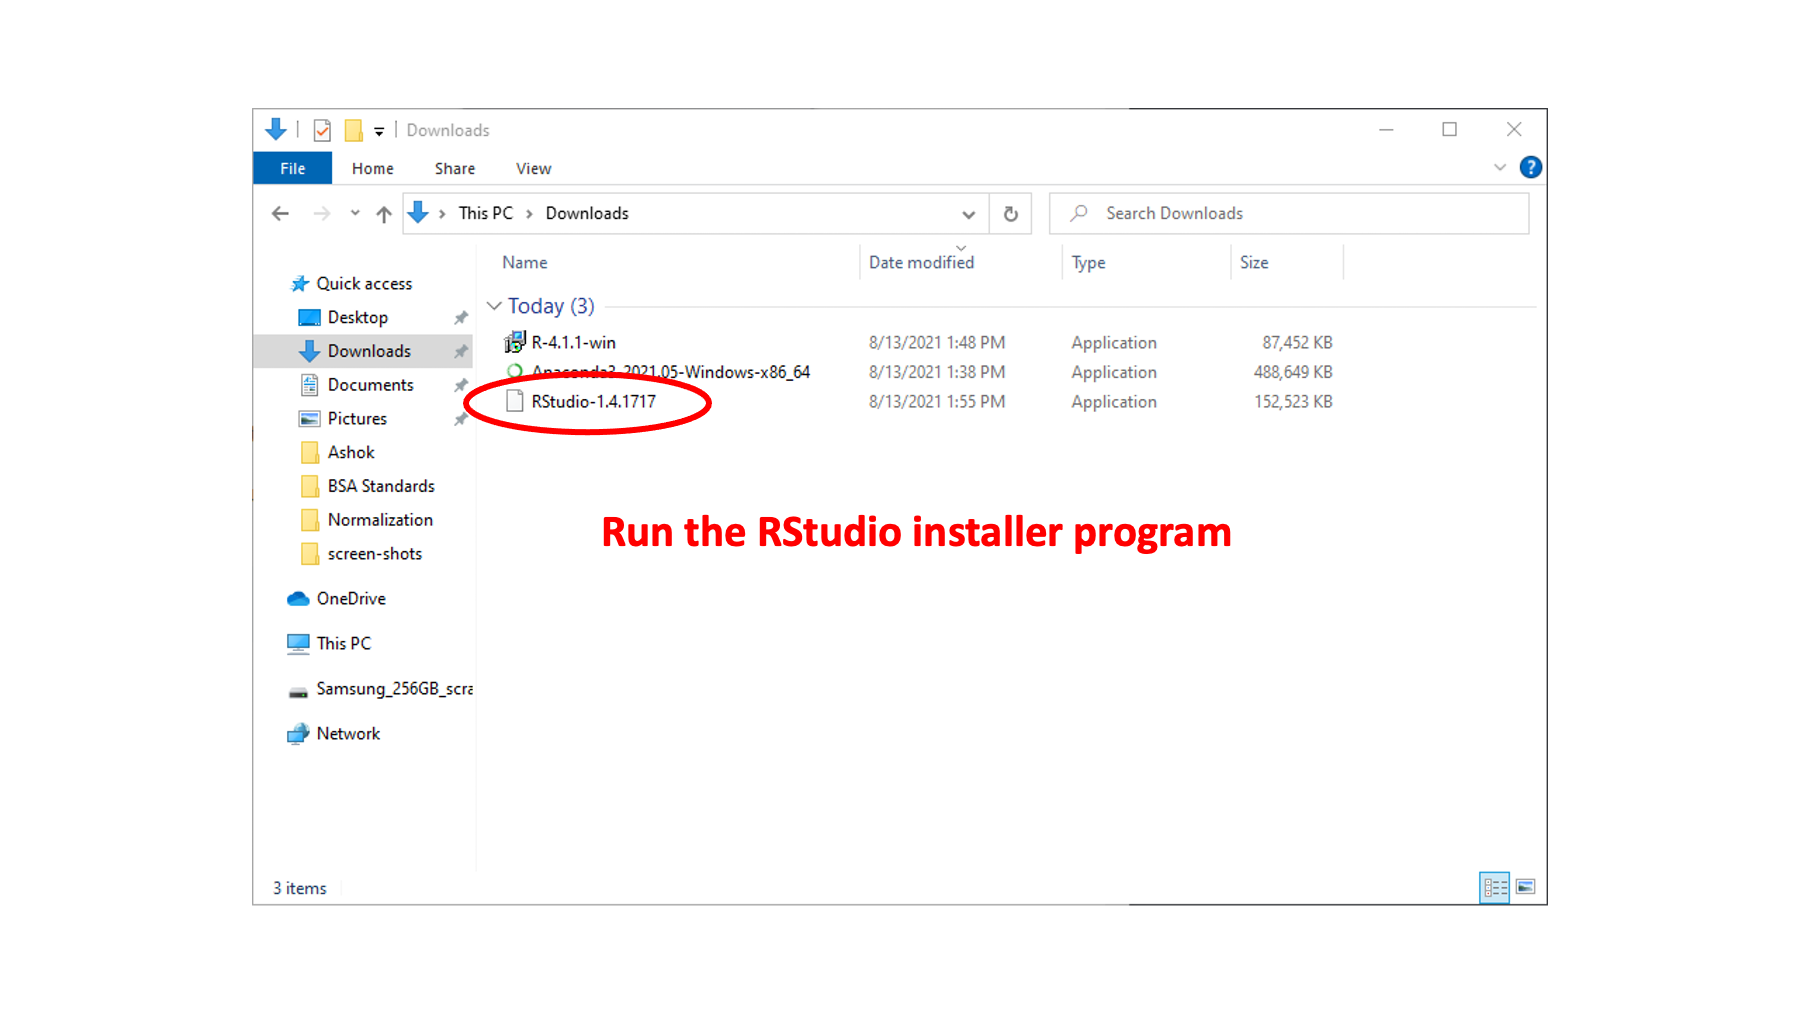Open the recent locations dropdown arrow
The height and width of the screenshot is (1013, 1800).
coord(354,213)
